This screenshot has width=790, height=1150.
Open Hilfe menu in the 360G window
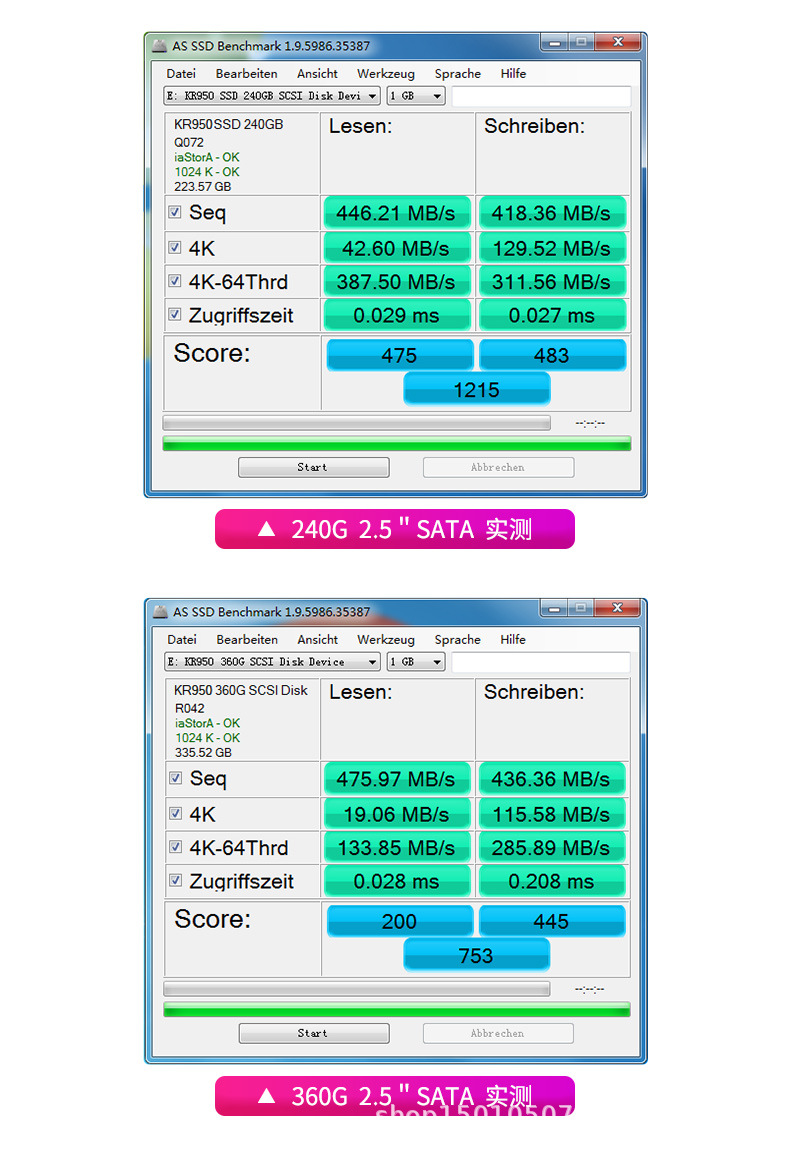[x=513, y=640]
